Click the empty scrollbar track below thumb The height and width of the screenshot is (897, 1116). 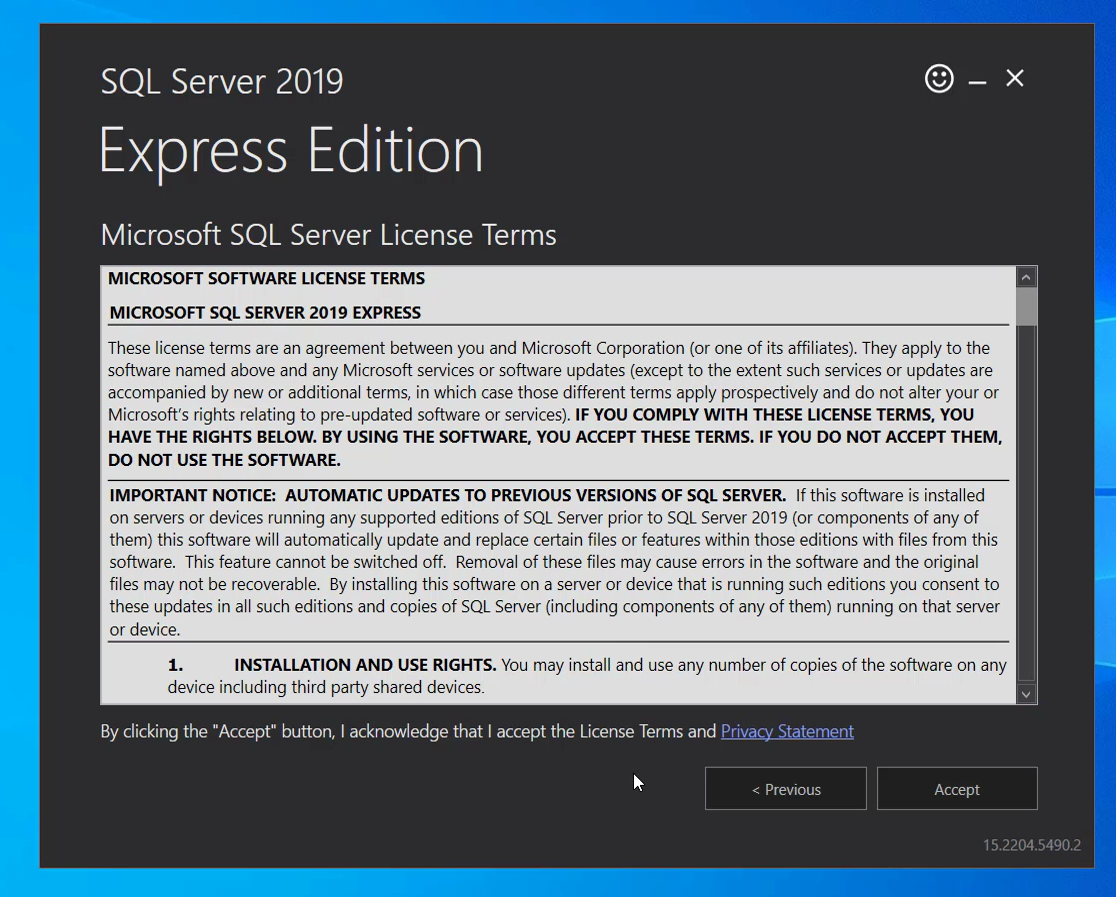point(1026,500)
